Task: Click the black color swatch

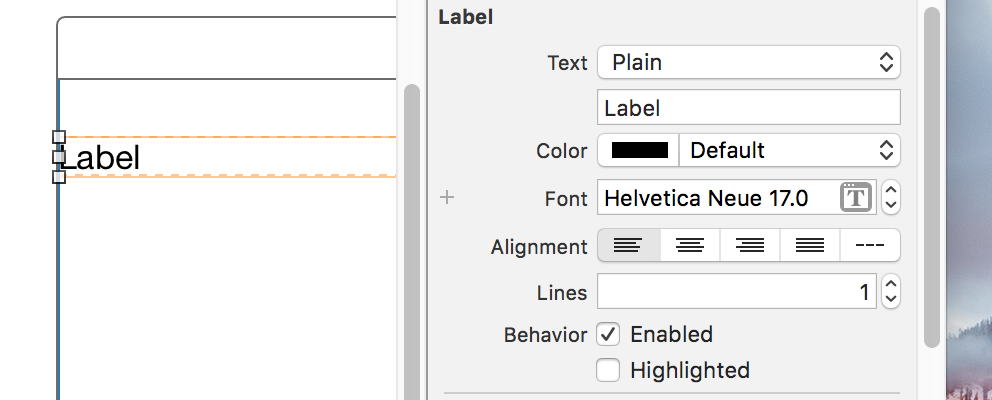Action: pyautogui.click(x=639, y=150)
